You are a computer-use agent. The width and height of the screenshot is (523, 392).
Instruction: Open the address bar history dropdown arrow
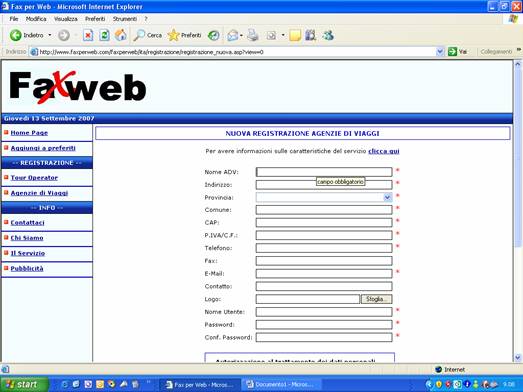[x=440, y=52]
